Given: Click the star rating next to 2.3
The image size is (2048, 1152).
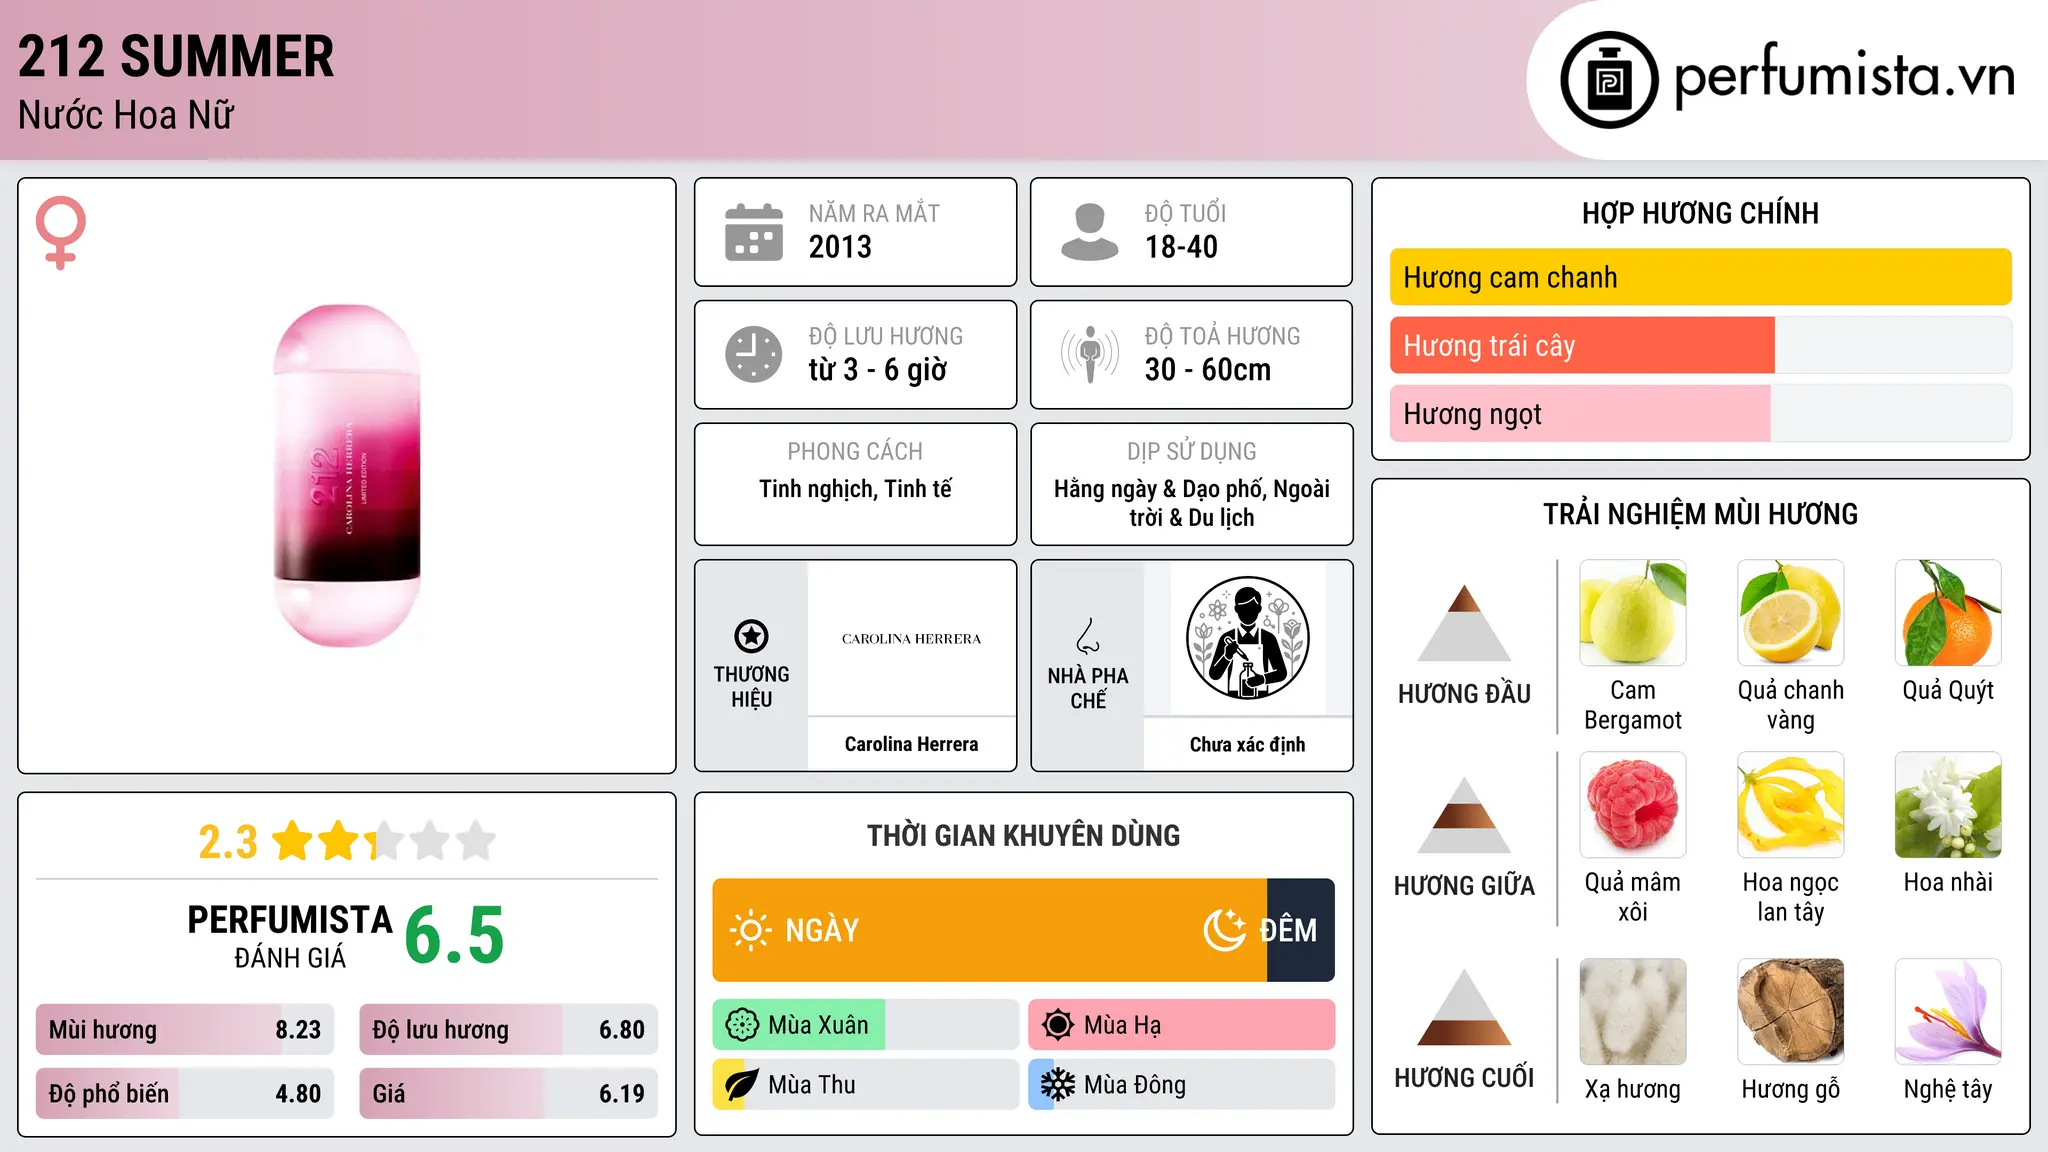Looking at the screenshot, I should (384, 841).
